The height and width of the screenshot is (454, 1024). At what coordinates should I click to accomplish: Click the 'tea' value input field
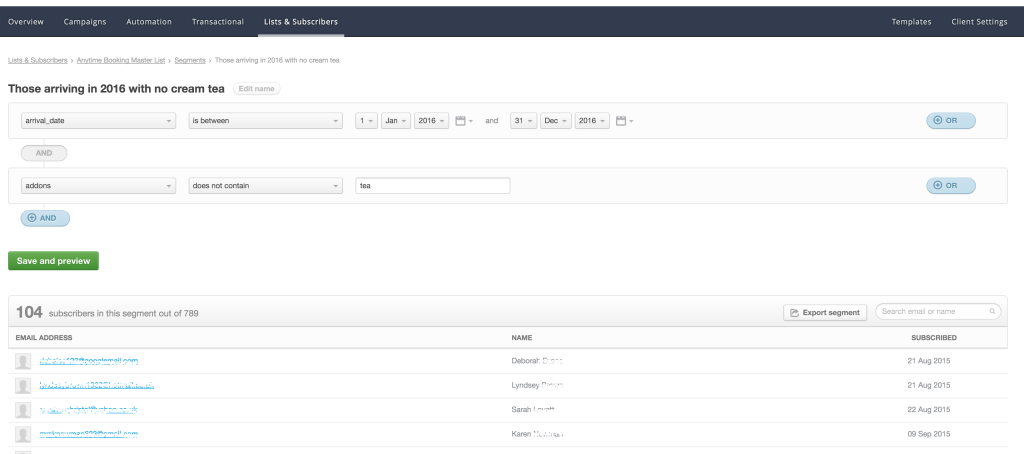click(432, 186)
